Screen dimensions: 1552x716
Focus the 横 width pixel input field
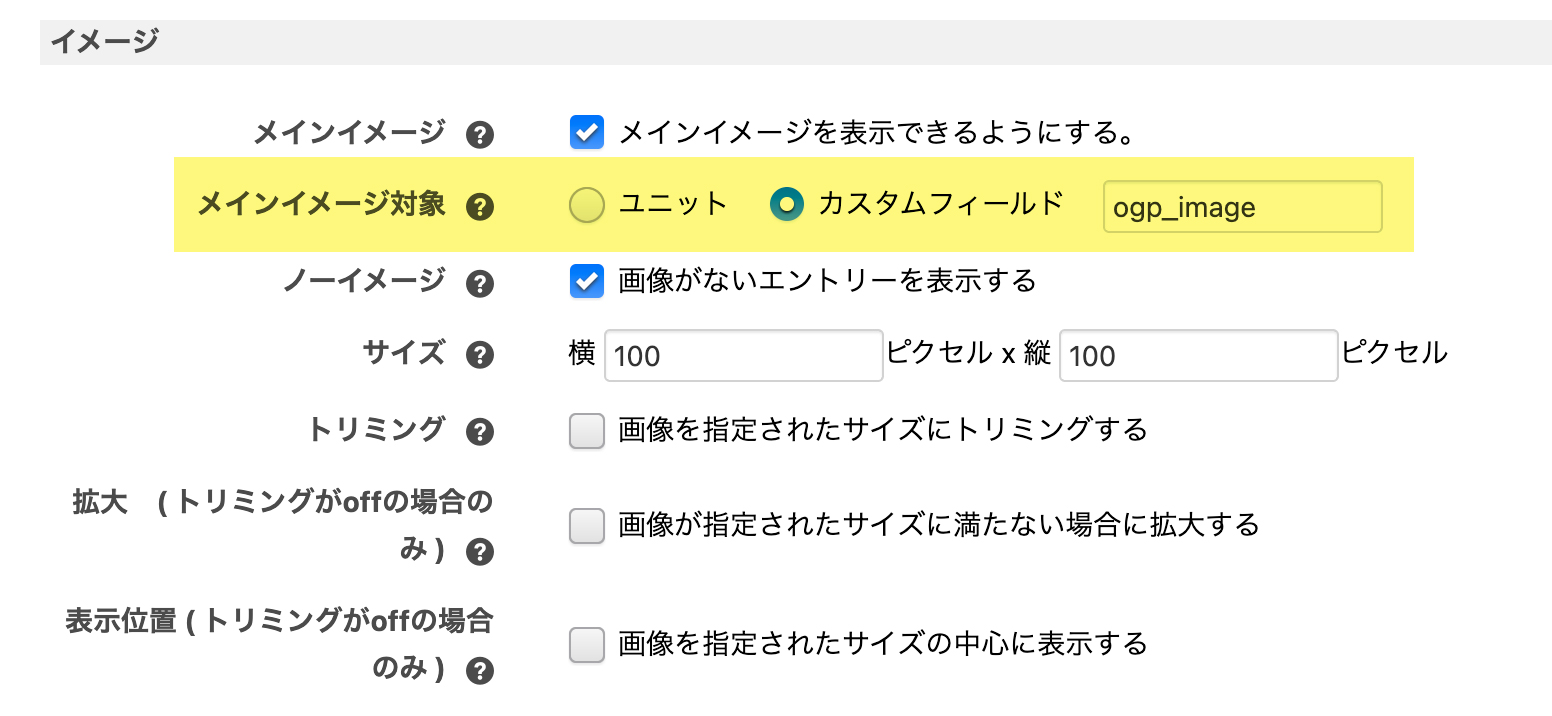pos(743,355)
